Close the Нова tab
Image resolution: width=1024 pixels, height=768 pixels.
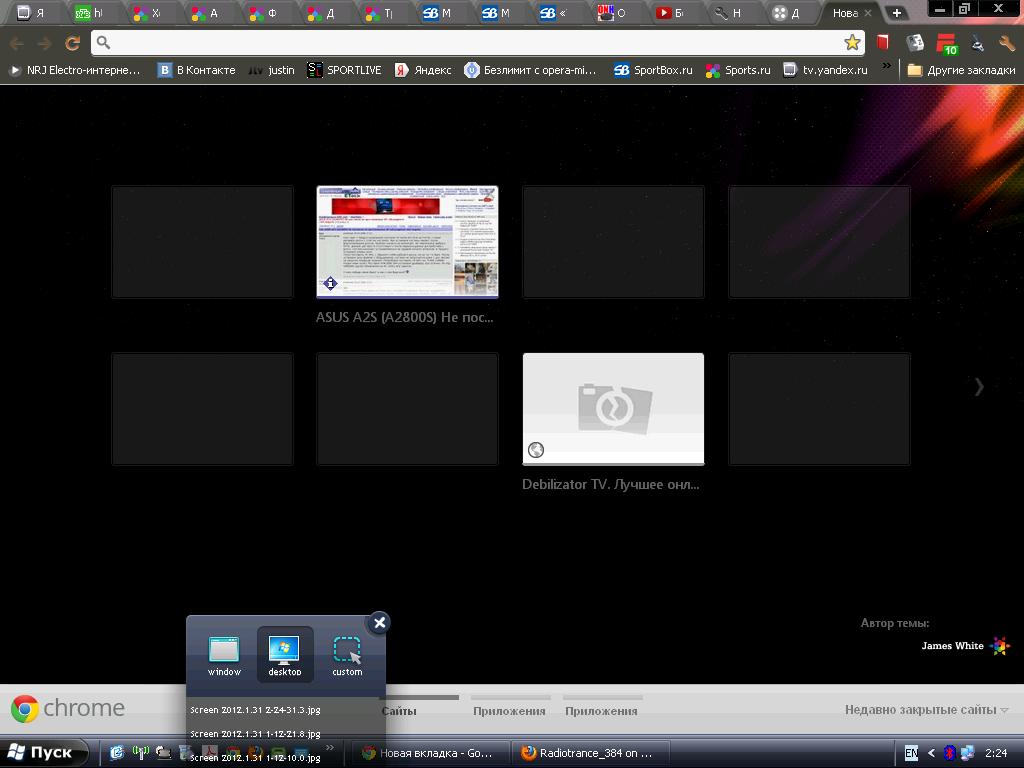click(x=868, y=13)
